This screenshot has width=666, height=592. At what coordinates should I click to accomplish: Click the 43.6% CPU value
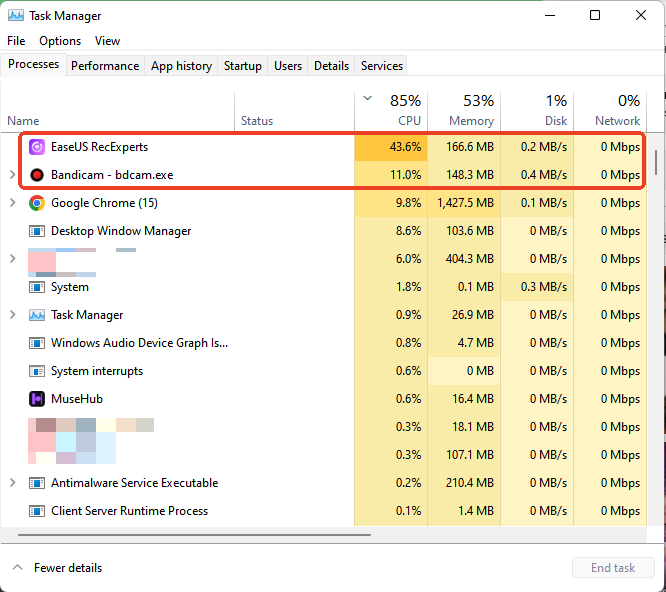(x=405, y=147)
